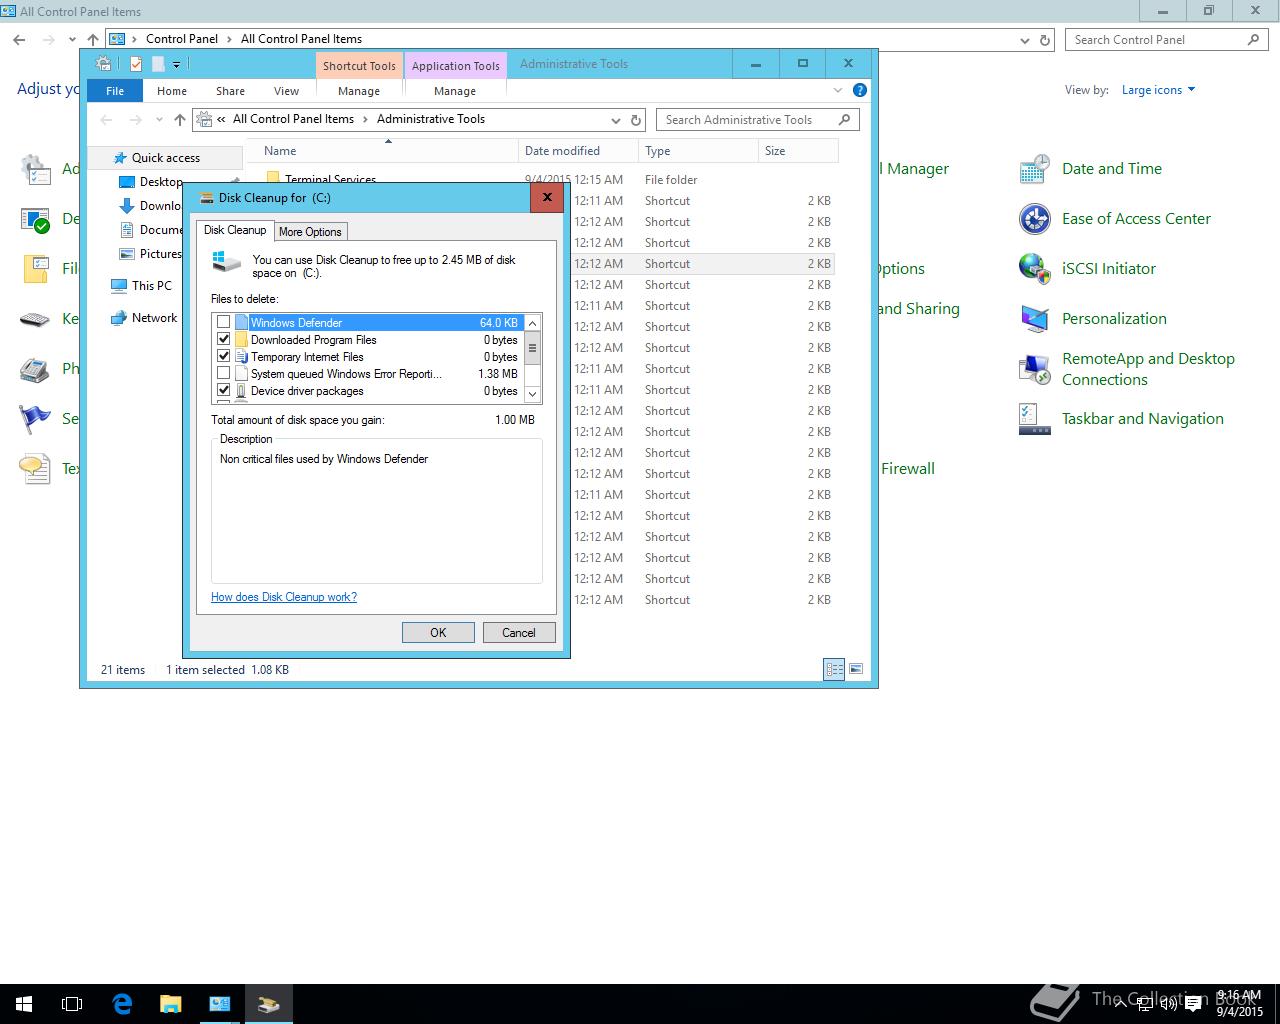Open the Terminal Services folder
The width and height of the screenshot is (1280, 1024).
pos(330,180)
